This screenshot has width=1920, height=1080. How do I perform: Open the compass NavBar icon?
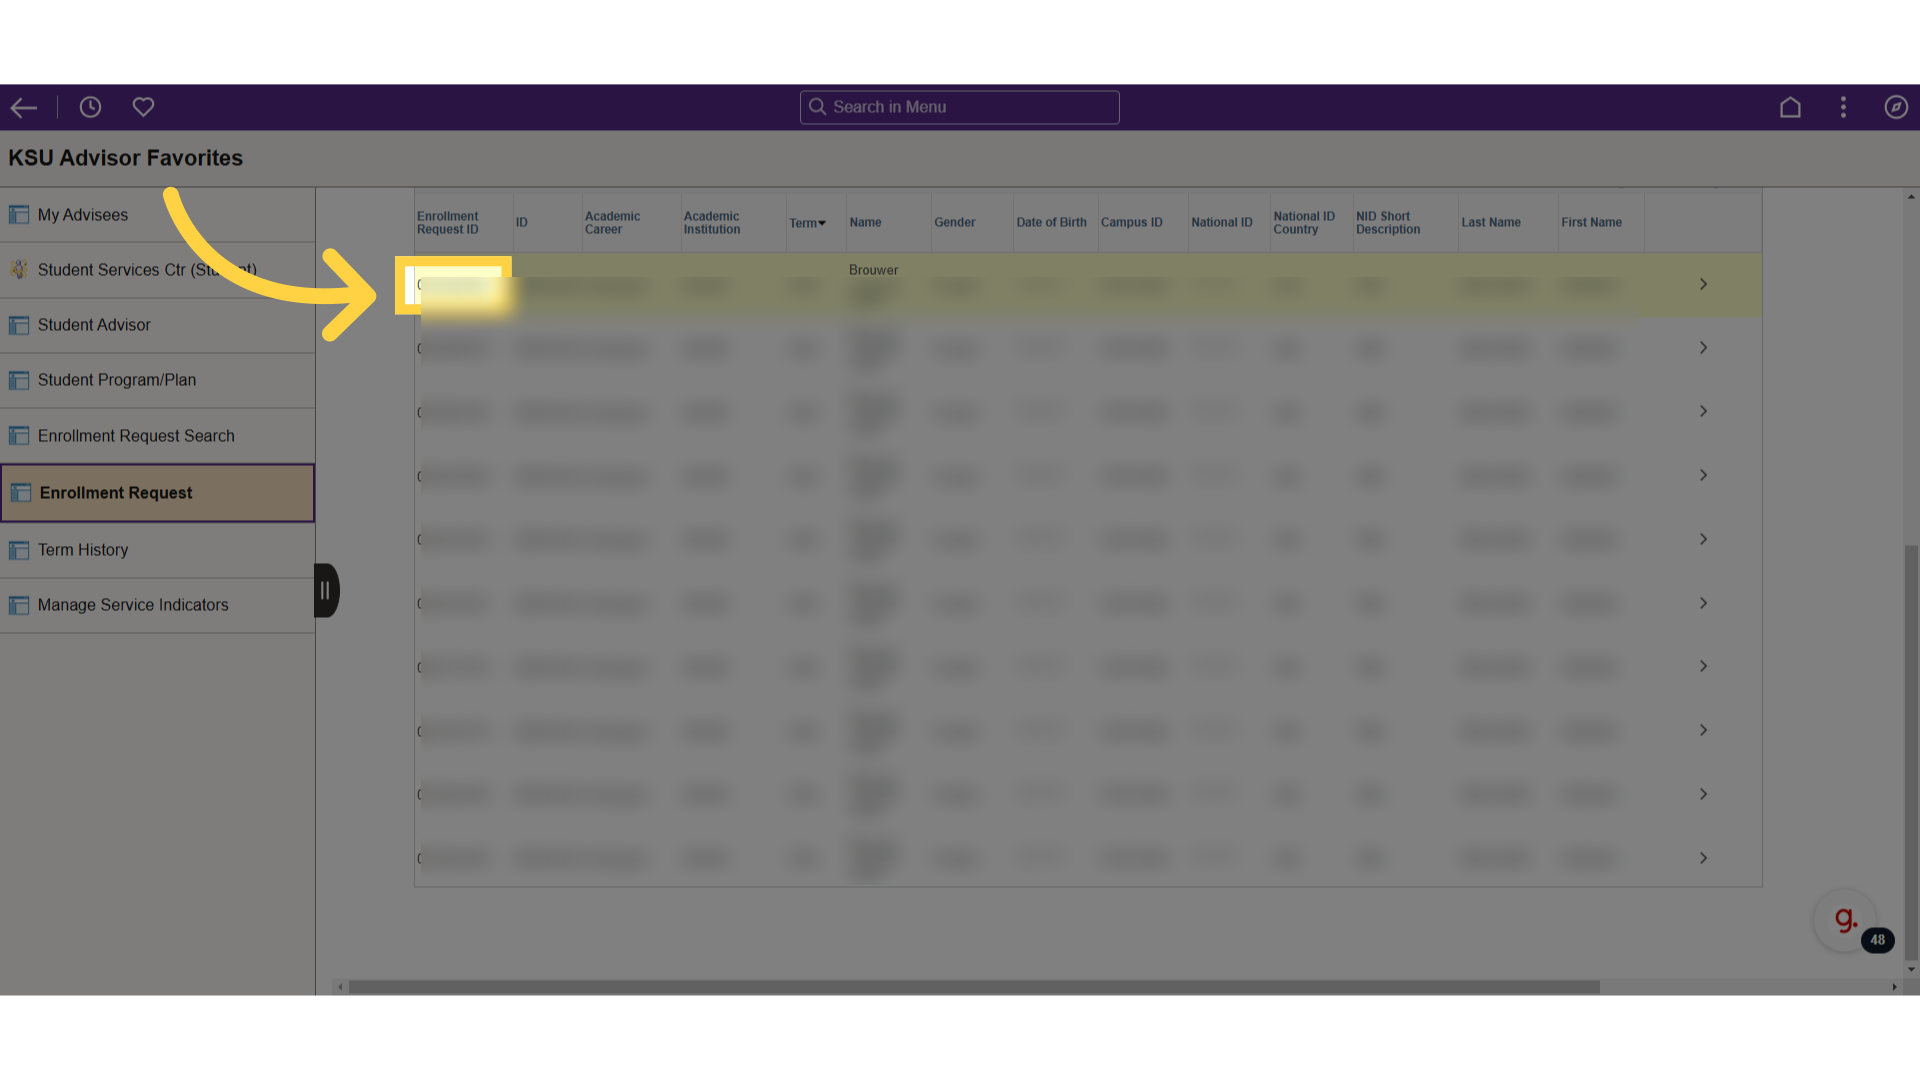[1896, 107]
